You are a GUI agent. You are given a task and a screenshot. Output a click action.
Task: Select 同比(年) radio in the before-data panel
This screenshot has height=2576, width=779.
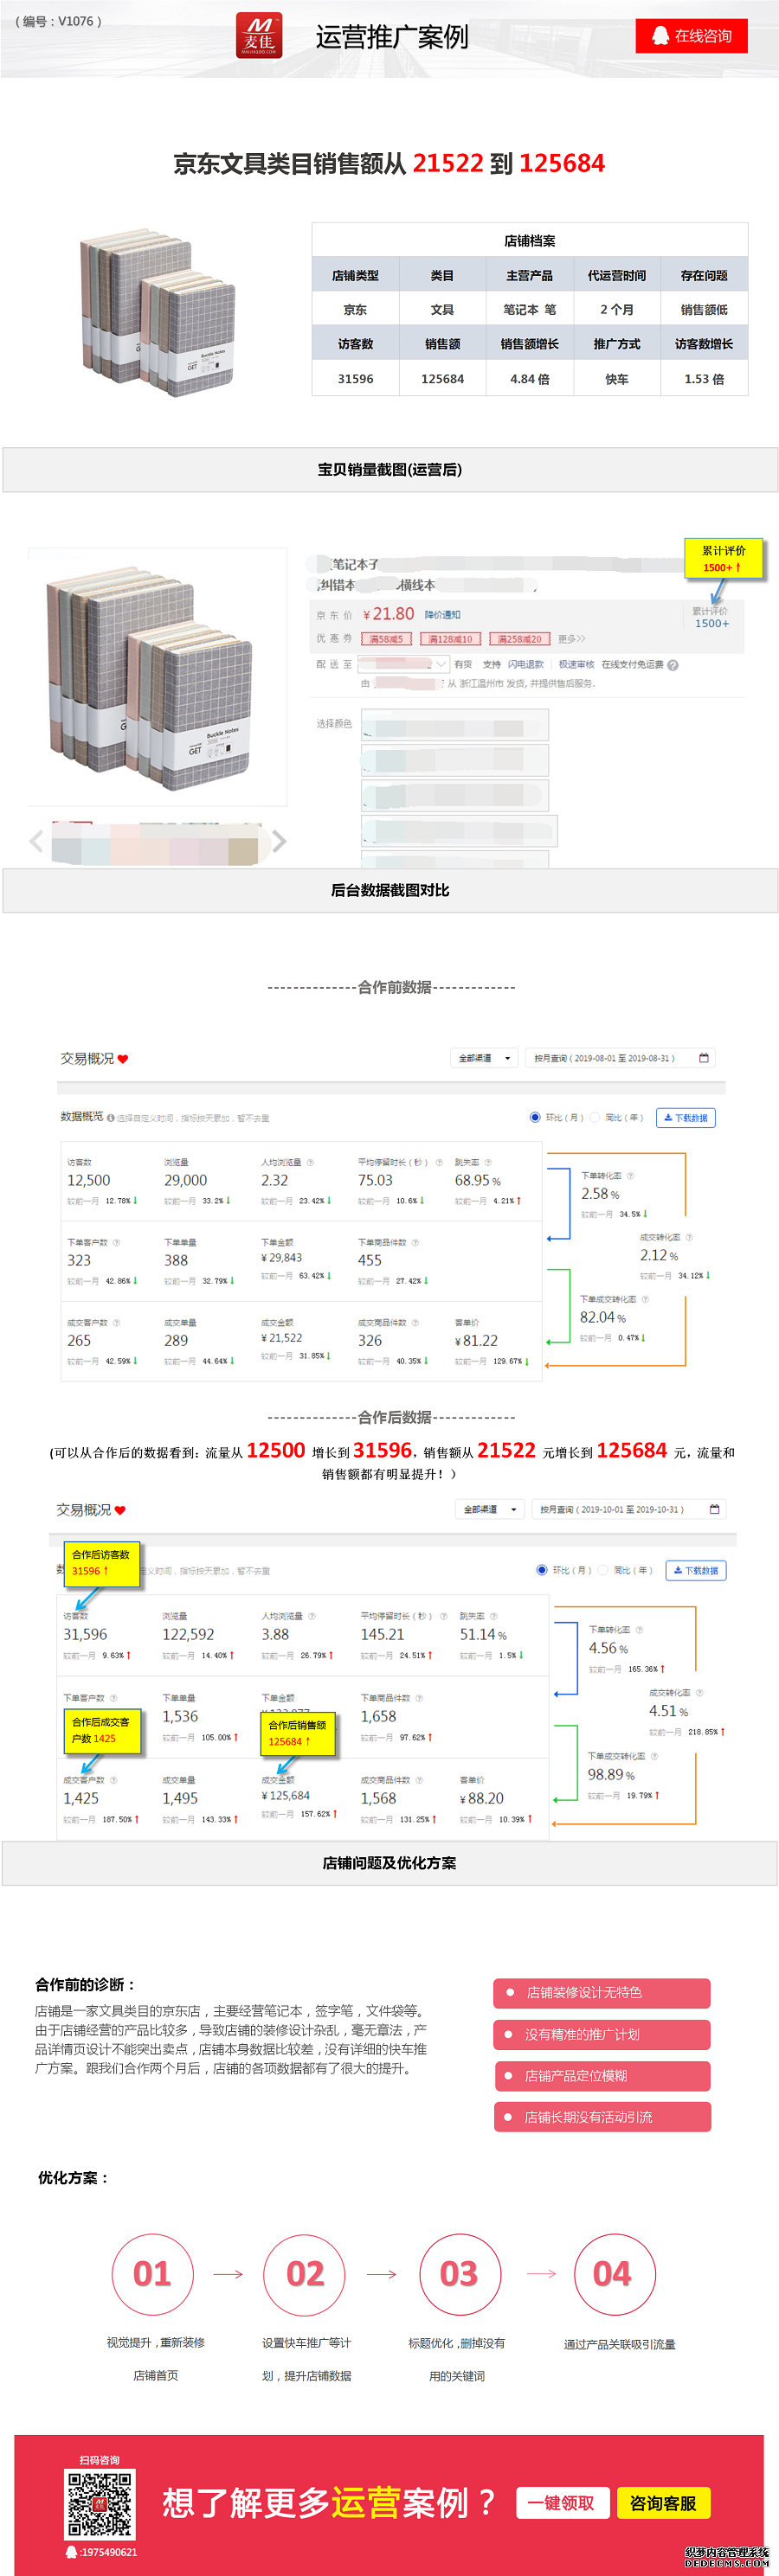click(x=594, y=1117)
